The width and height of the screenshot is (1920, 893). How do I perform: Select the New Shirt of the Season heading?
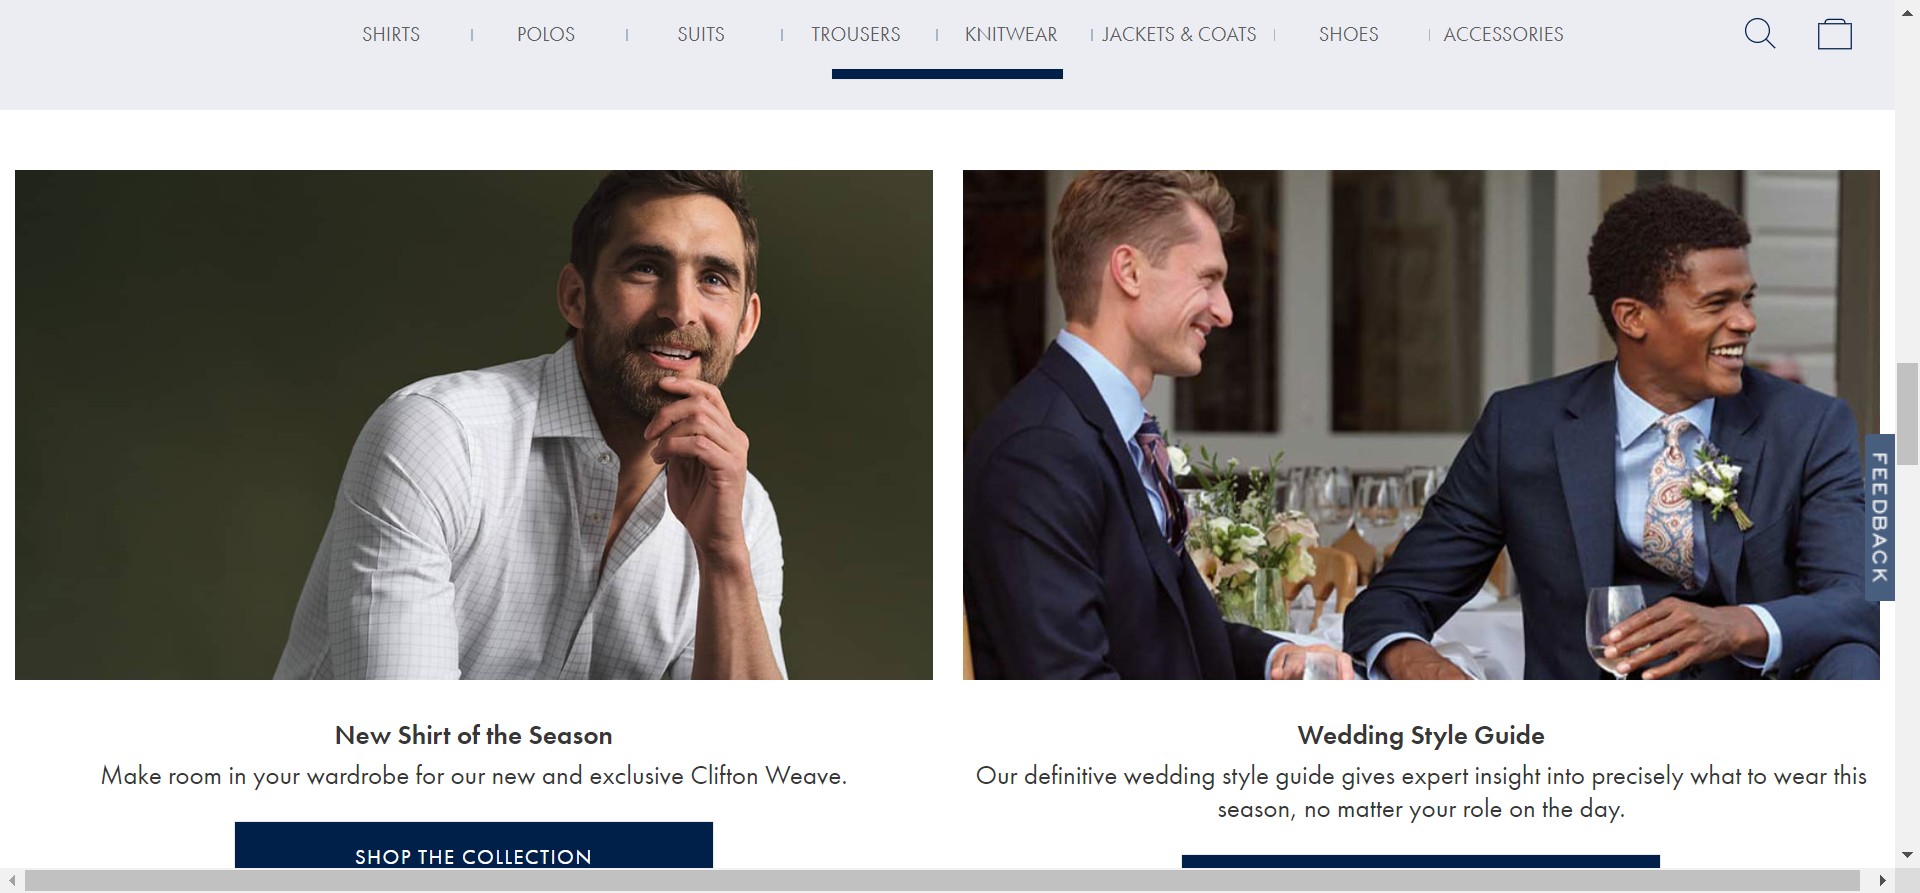(x=474, y=735)
